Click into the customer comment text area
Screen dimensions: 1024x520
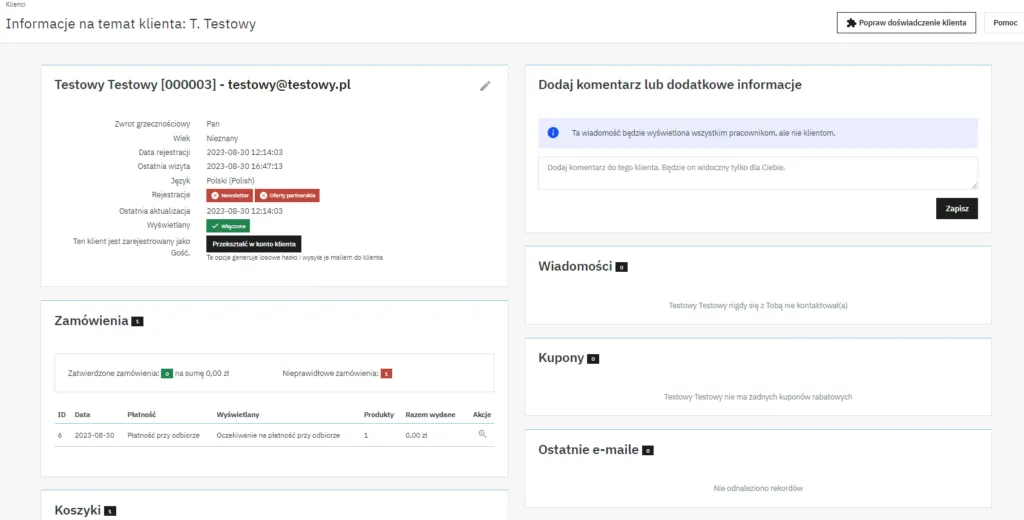click(757, 172)
